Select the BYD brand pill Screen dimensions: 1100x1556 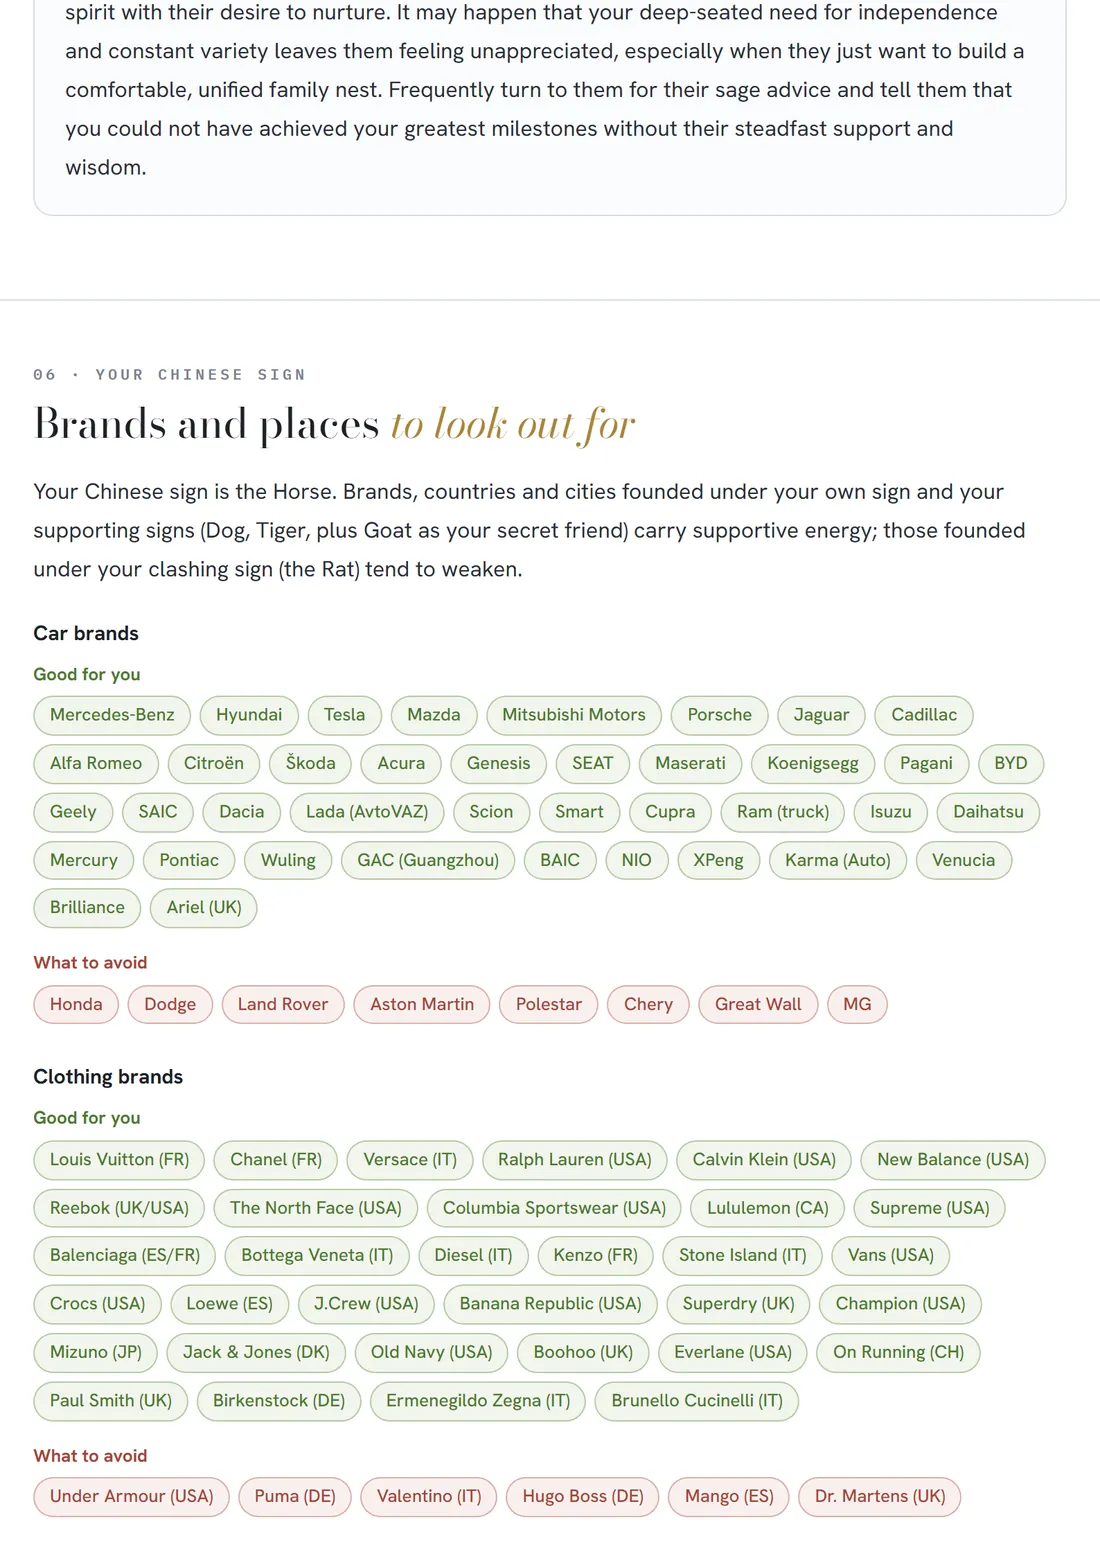pyautogui.click(x=1010, y=763)
